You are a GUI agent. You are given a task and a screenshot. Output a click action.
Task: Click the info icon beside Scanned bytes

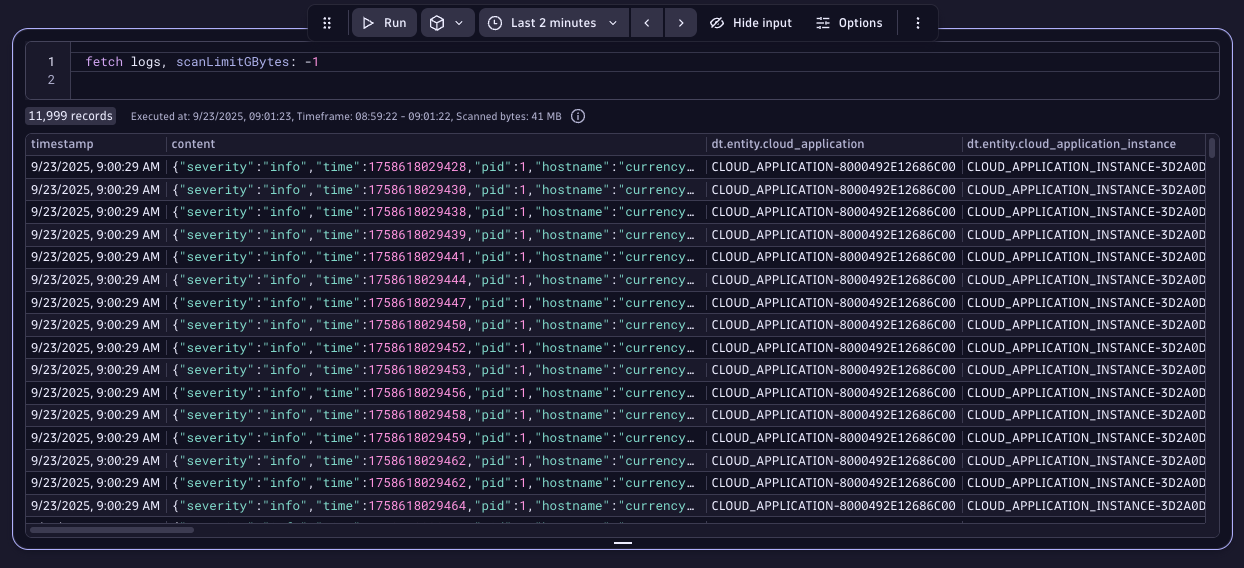click(x=578, y=116)
